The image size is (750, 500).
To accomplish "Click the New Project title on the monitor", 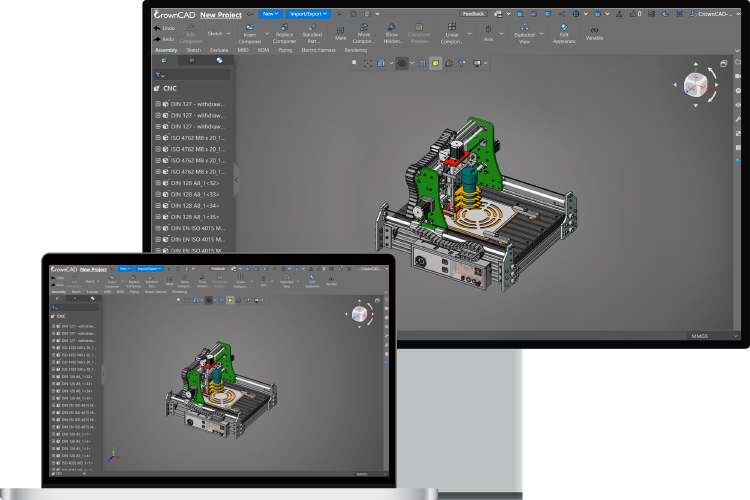I will coord(221,15).
